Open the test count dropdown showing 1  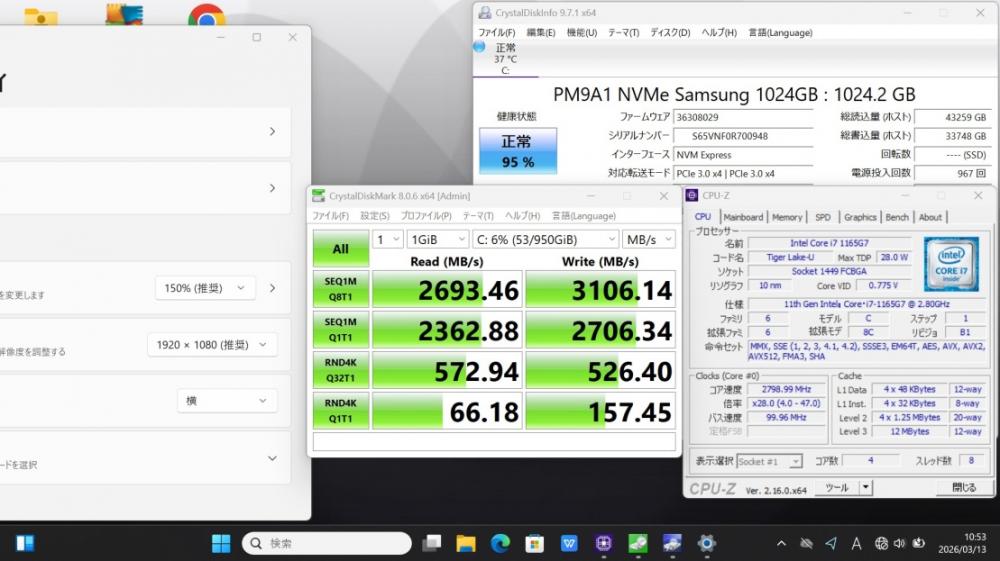[387, 239]
